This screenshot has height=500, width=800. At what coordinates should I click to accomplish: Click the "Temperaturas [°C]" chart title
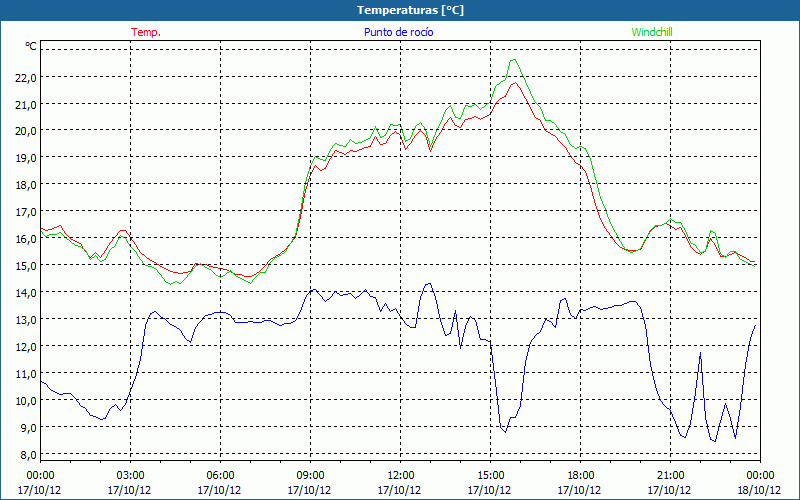tap(410, 10)
